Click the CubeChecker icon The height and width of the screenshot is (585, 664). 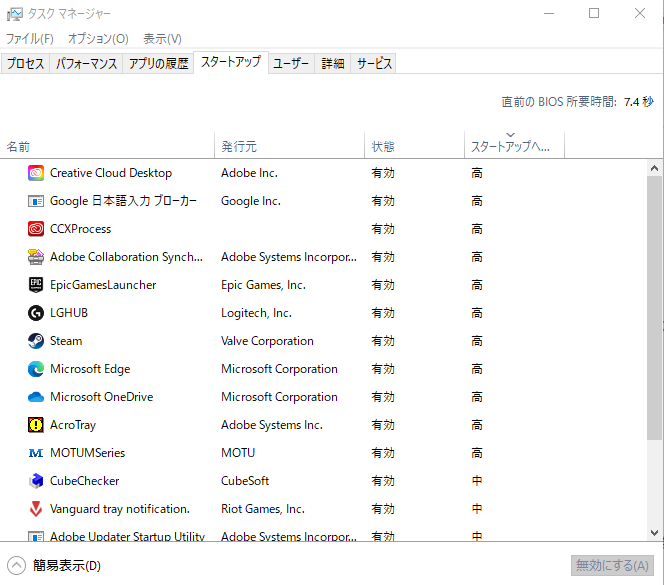(36, 481)
